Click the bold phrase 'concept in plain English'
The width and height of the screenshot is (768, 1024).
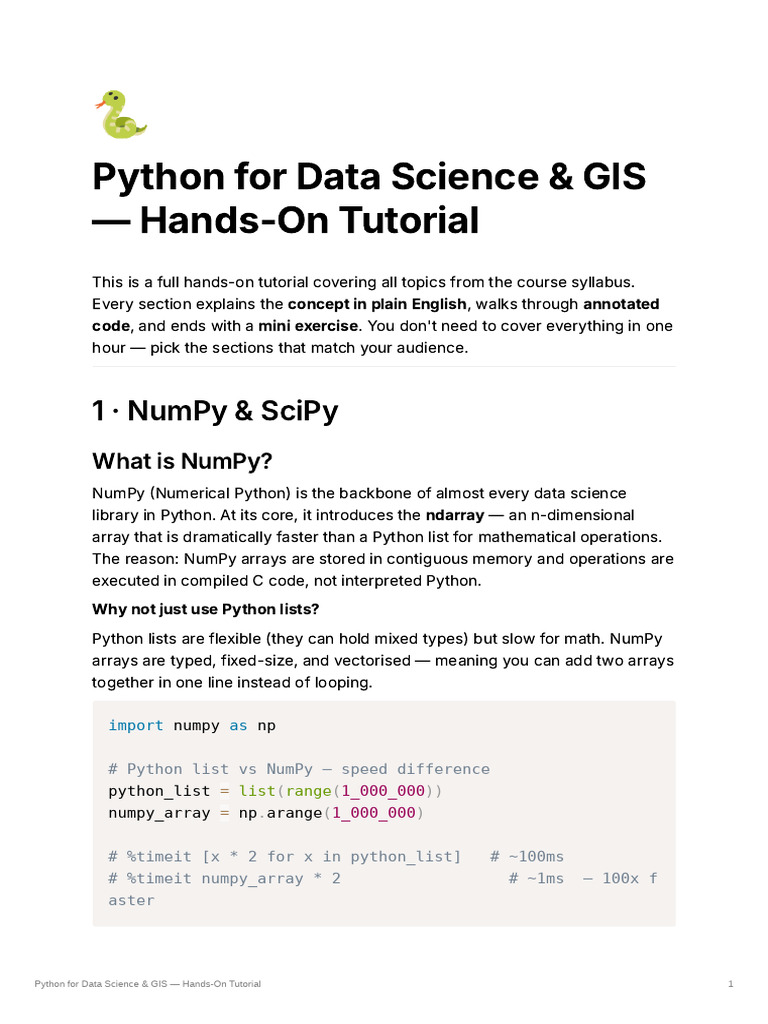(377, 304)
